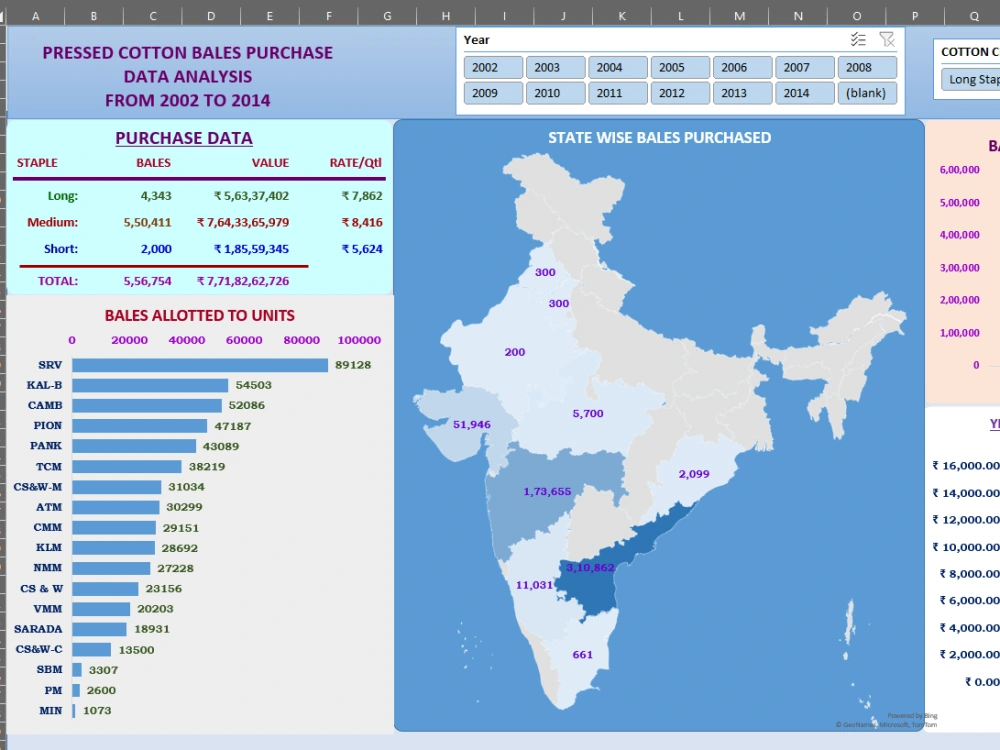Click the 3,10,862 state map label

tap(591, 568)
